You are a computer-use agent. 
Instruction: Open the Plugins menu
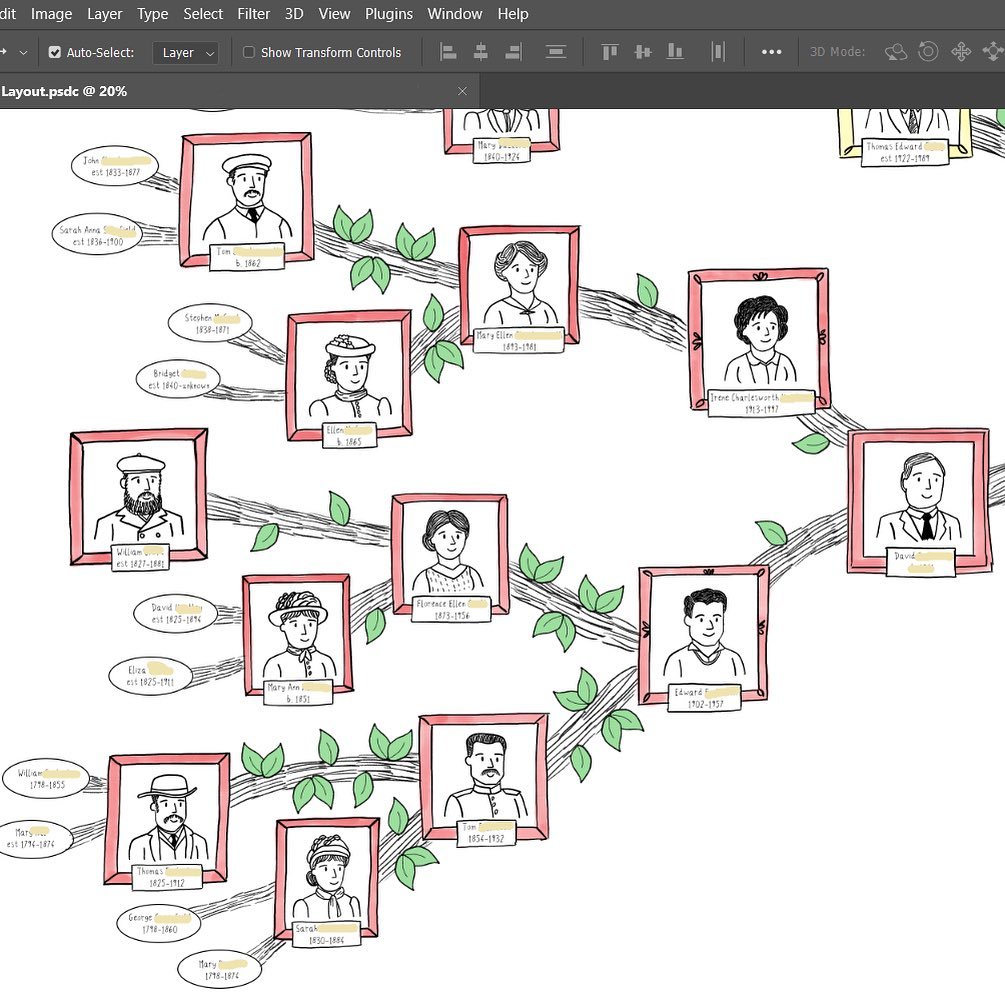point(389,14)
